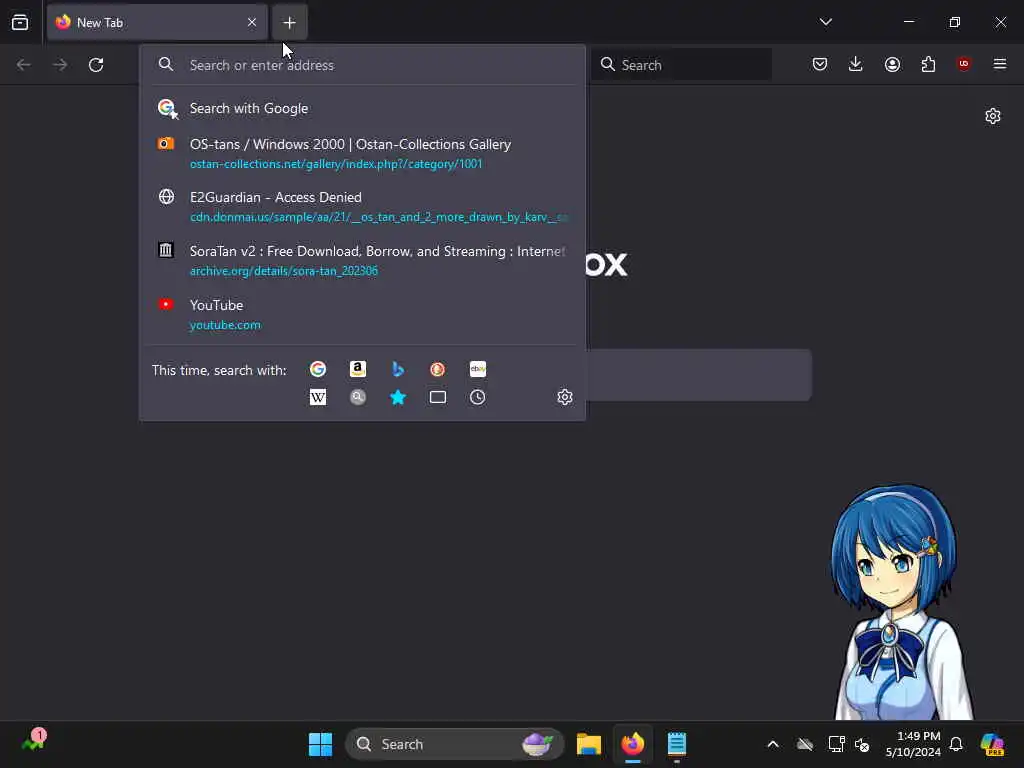Search this time with DuckDuckGo icon
This screenshot has height=768, width=1024.
click(x=438, y=370)
